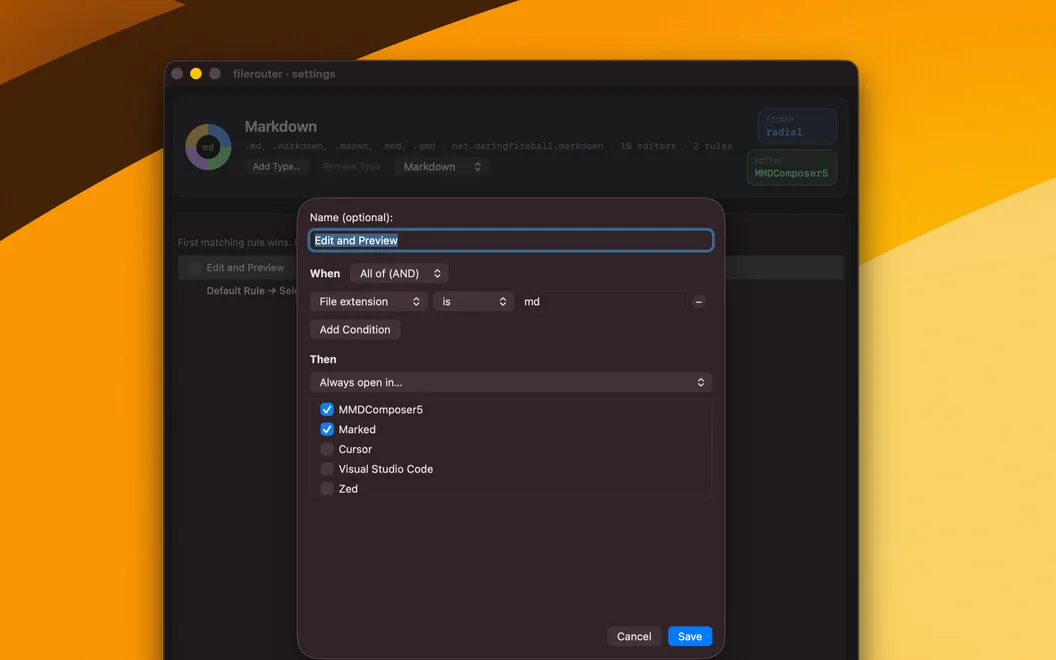Click the 'First matching rule wins' text
The width and height of the screenshot is (1056, 660).
tap(234, 242)
